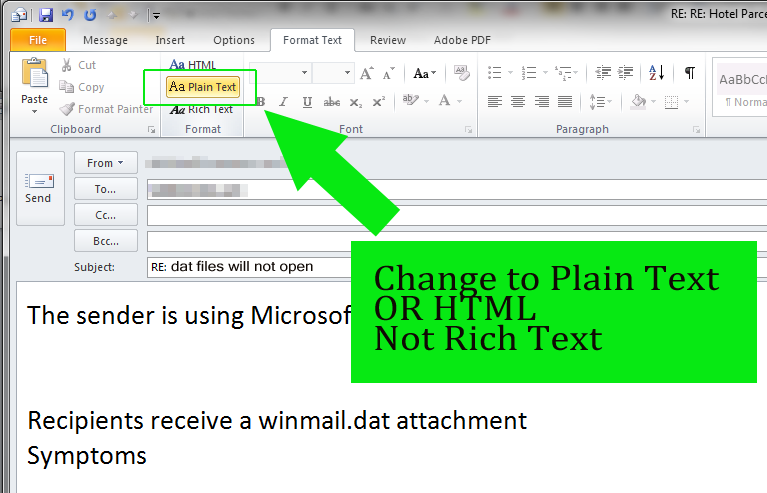The width and height of the screenshot is (767, 493).
Task: Open the font size dropdown
Action: click(x=347, y=73)
